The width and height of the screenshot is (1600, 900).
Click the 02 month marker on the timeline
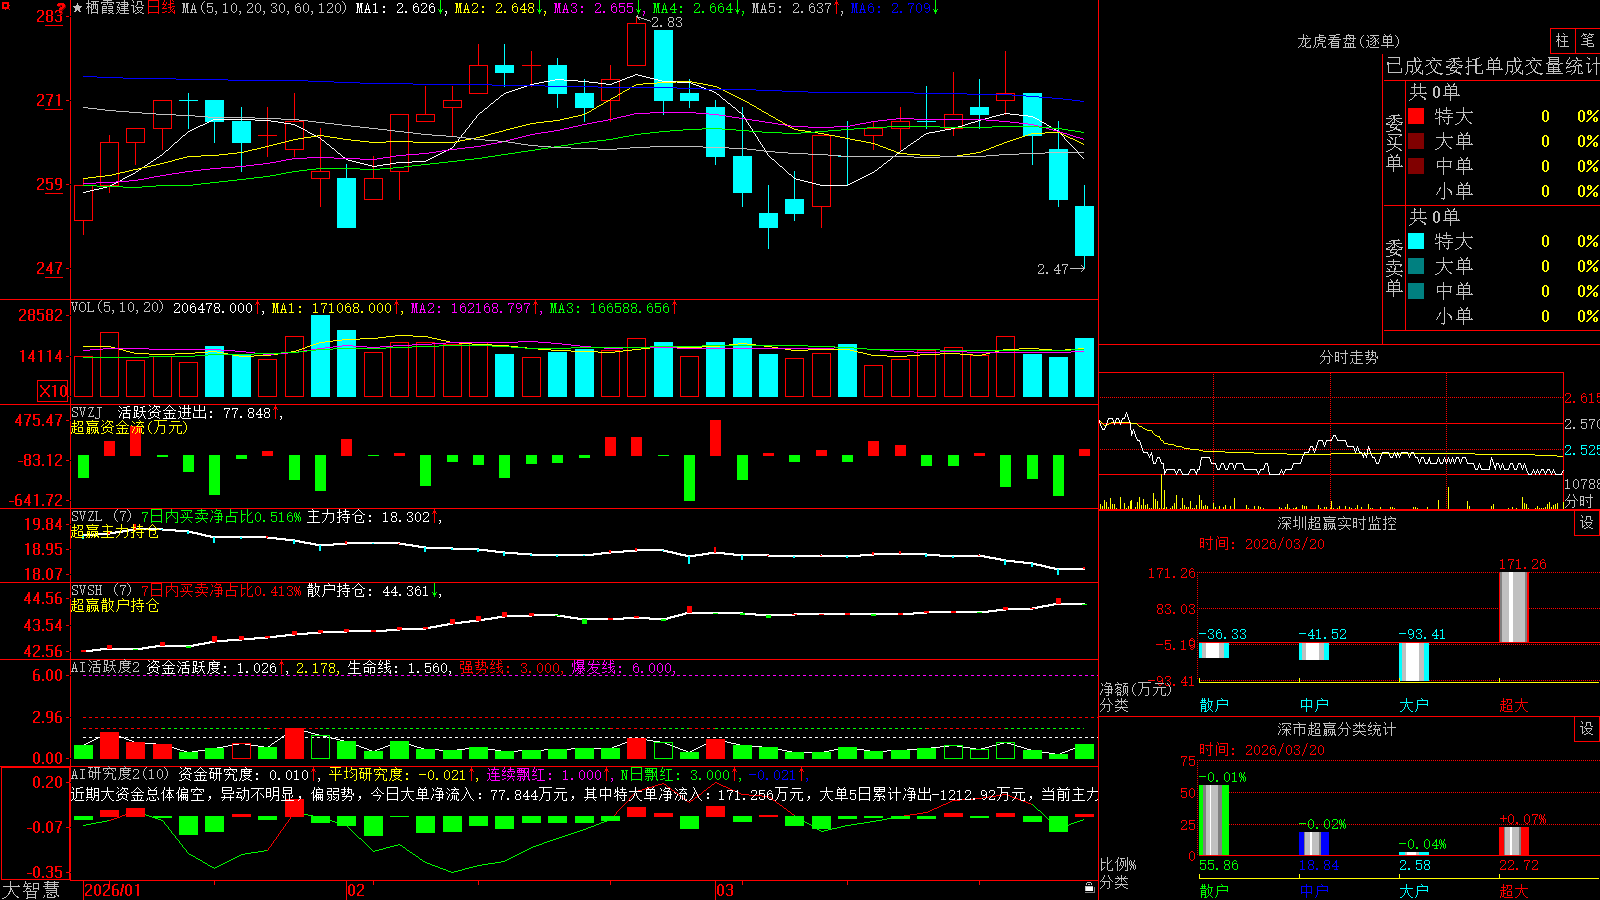click(356, 890)
